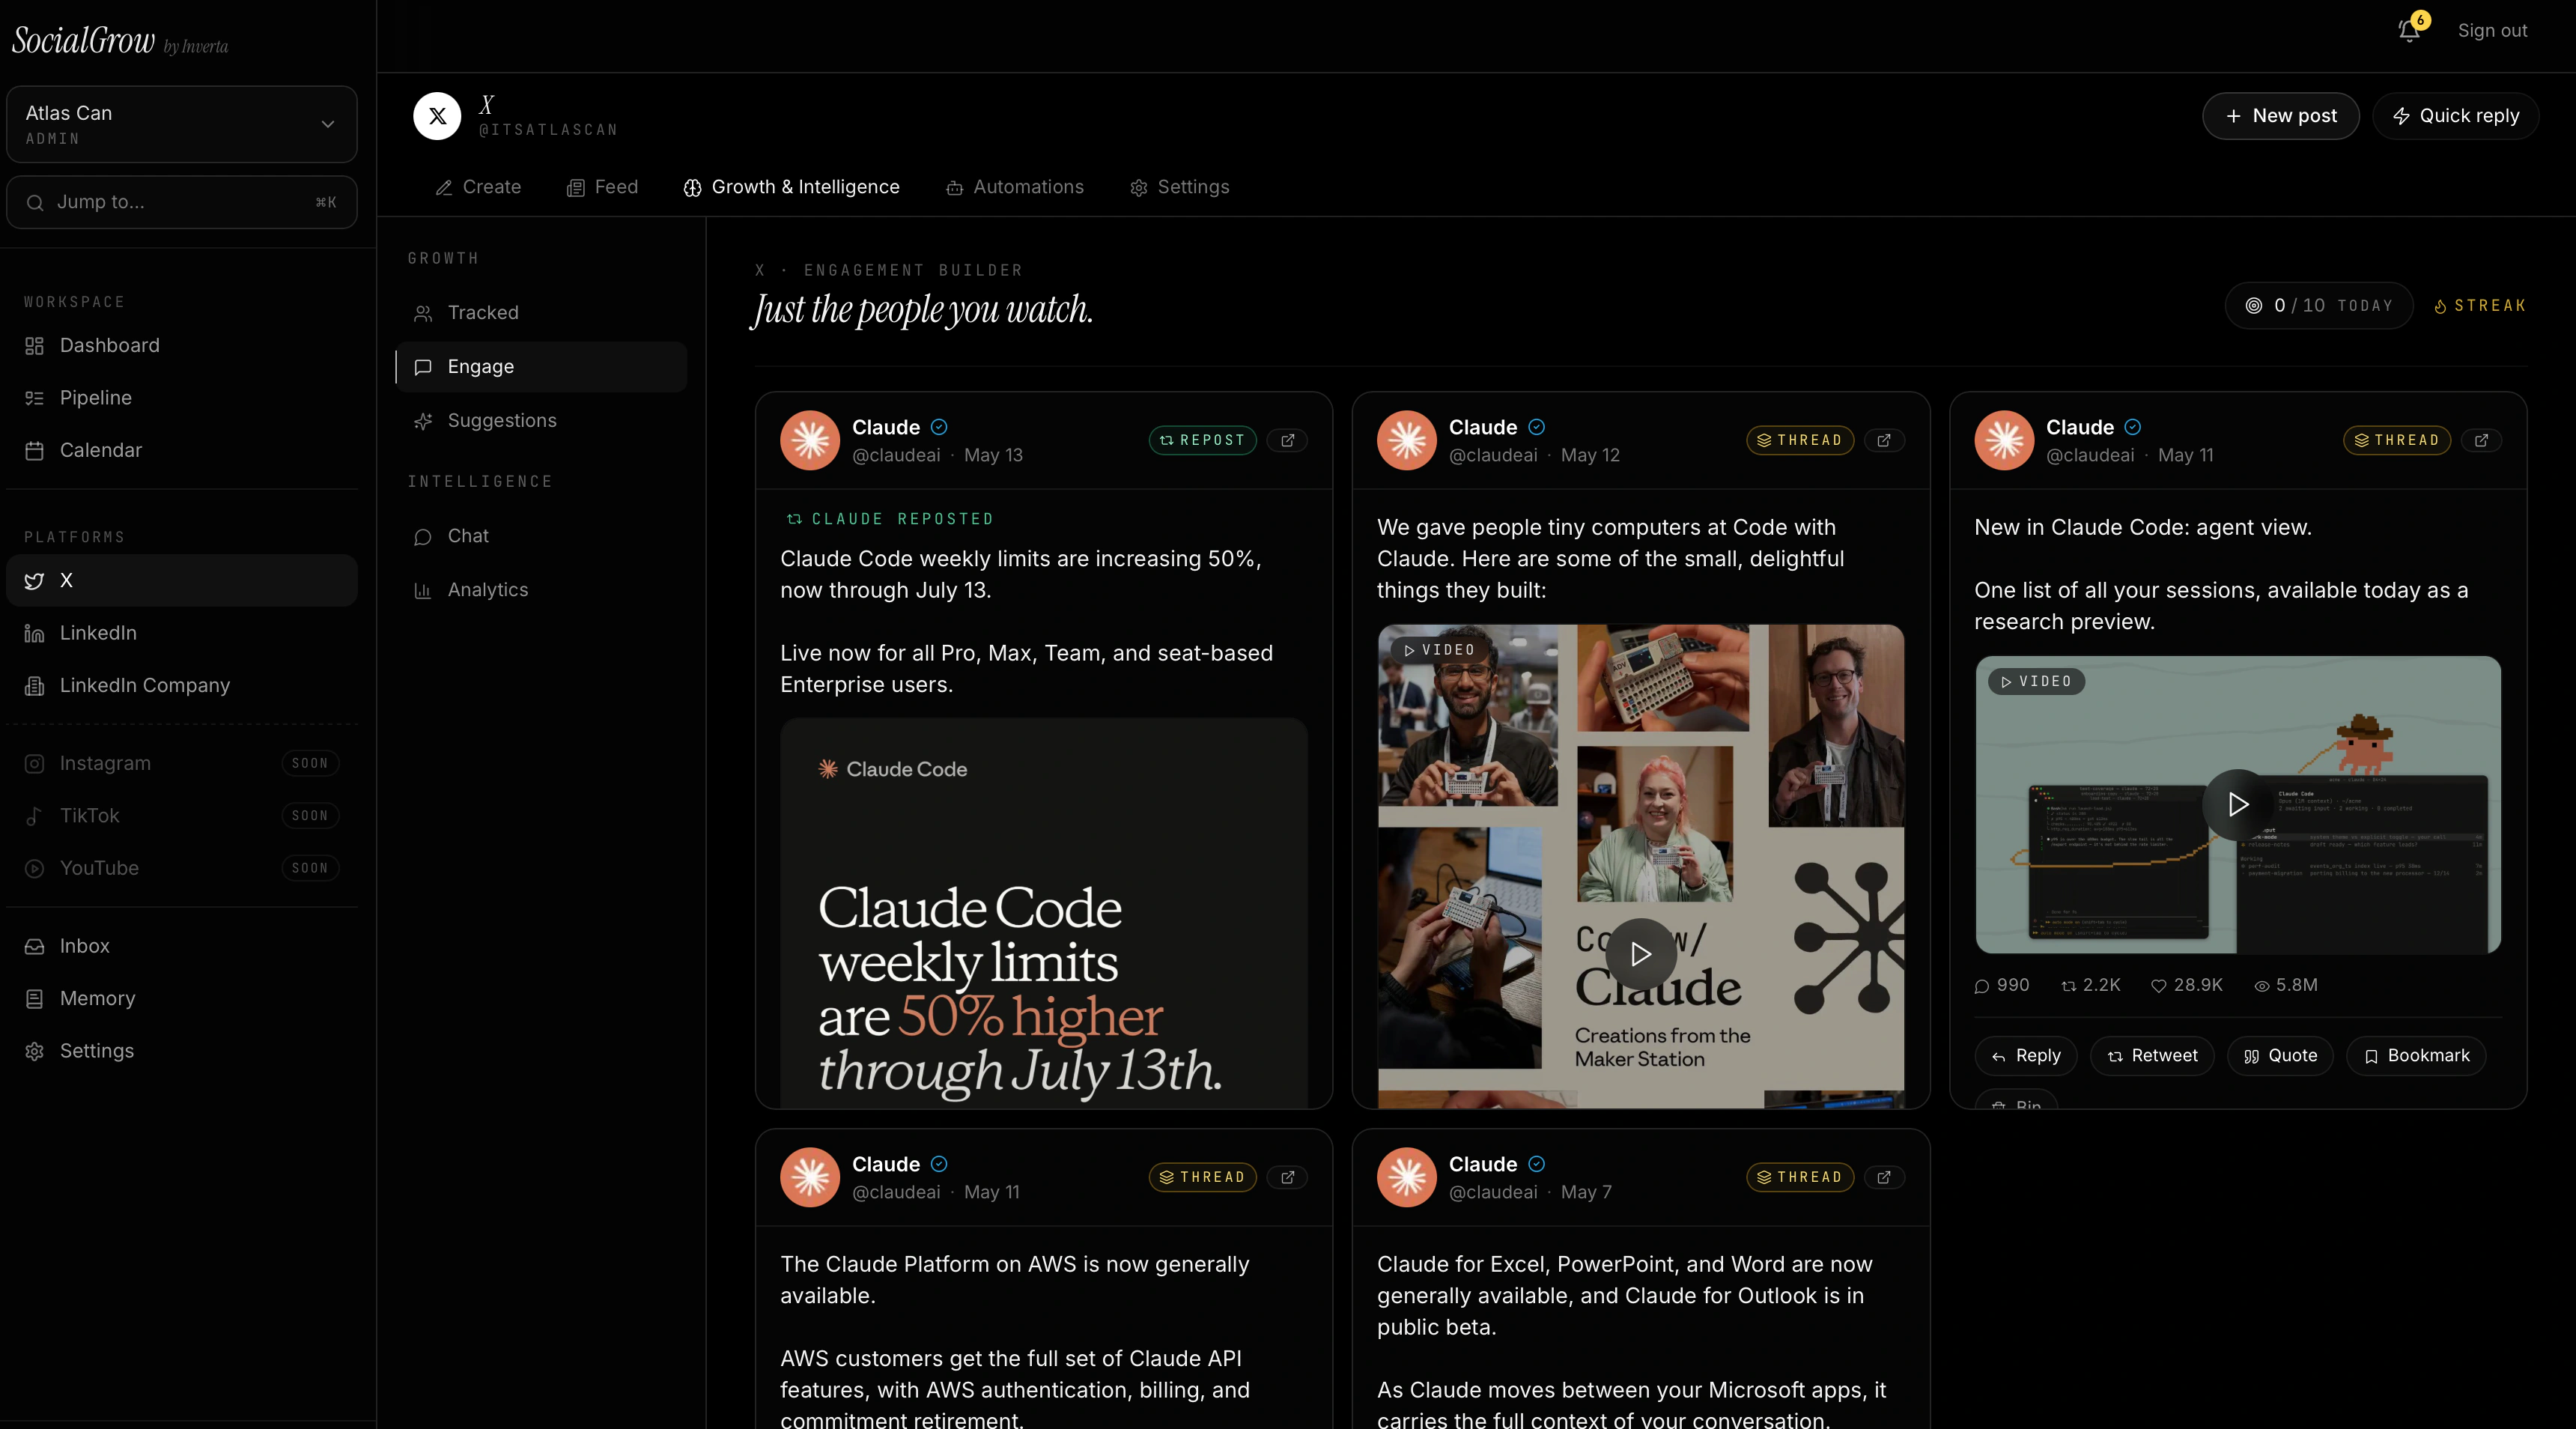Quote the agent view post

(x=2280, y=1056)
